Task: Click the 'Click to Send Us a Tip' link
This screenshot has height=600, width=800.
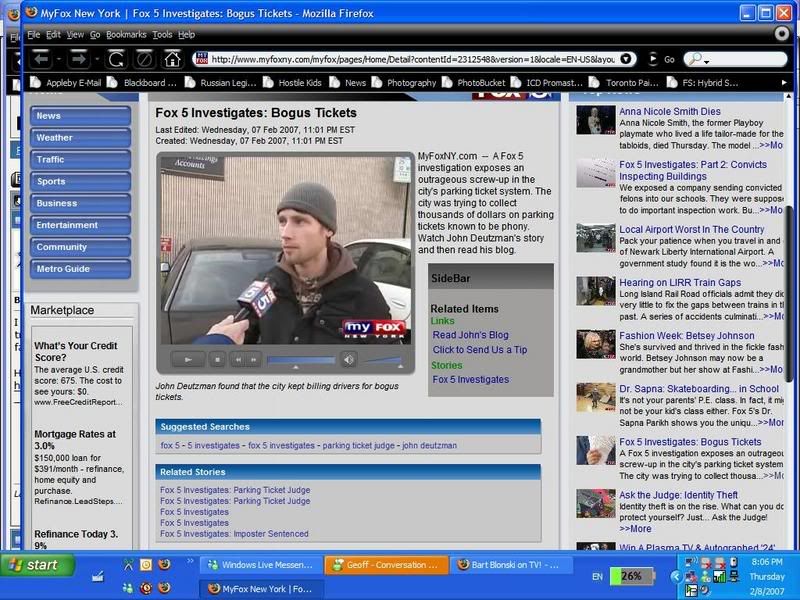Action: [480, 350]
